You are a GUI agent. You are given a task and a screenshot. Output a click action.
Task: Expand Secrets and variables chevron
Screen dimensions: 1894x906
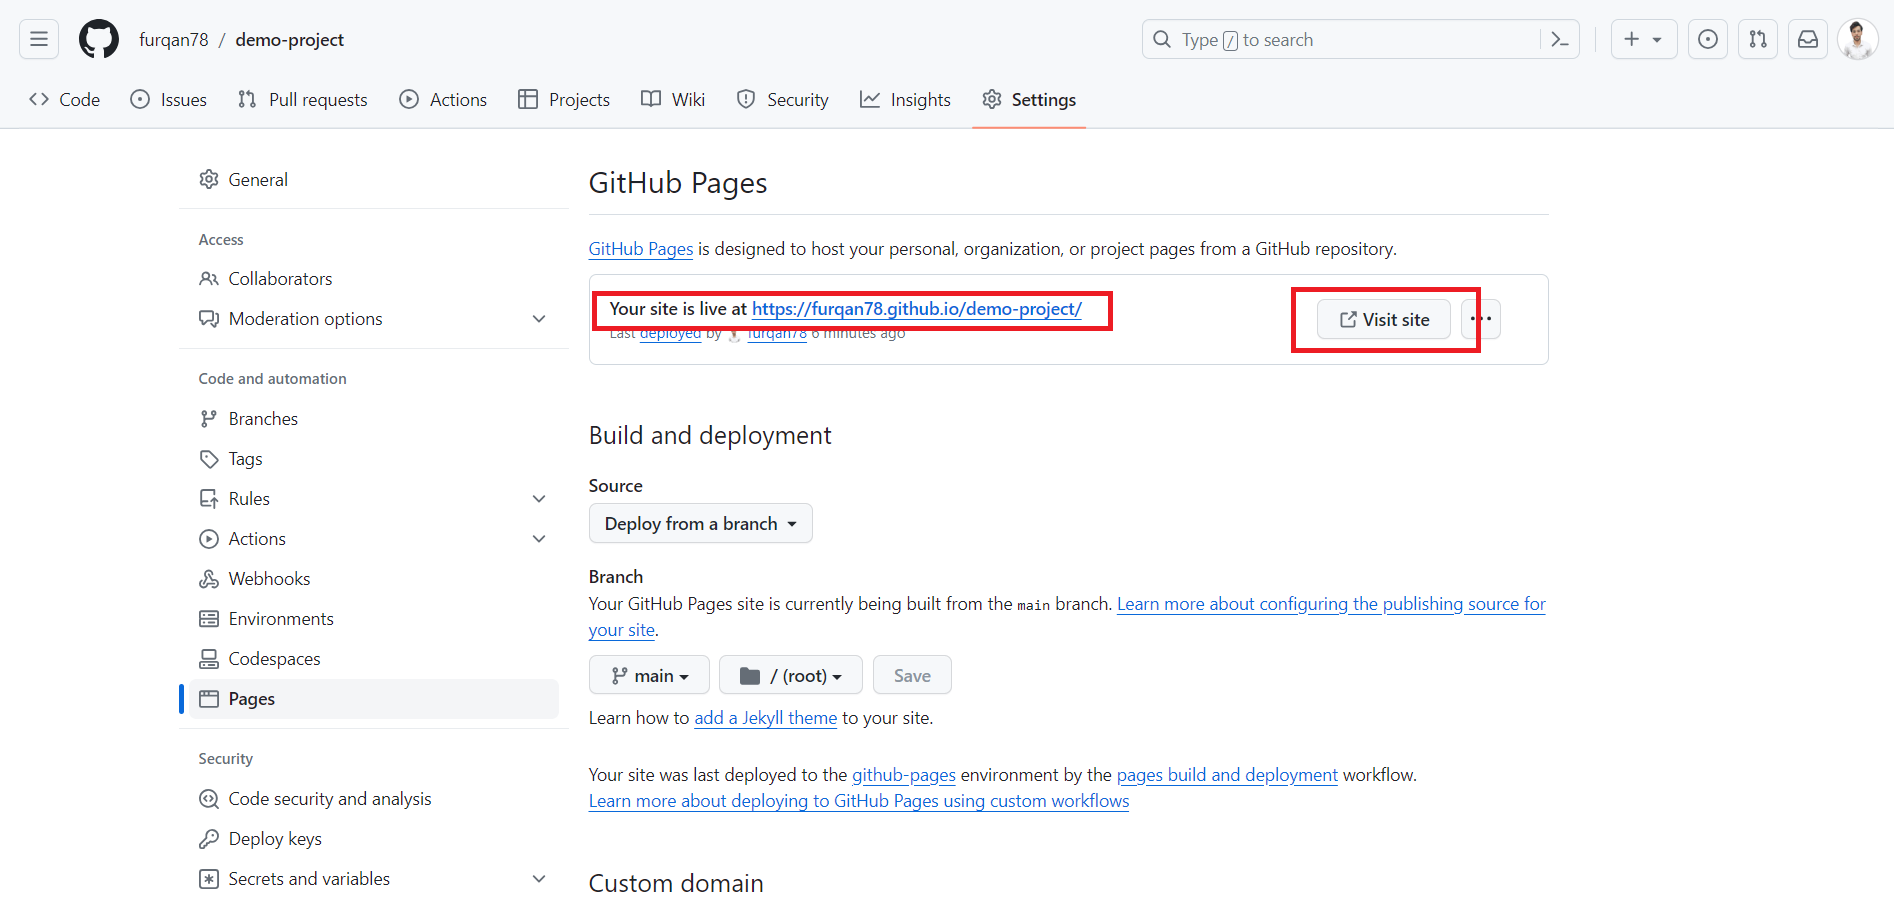(x=539, y=878)
